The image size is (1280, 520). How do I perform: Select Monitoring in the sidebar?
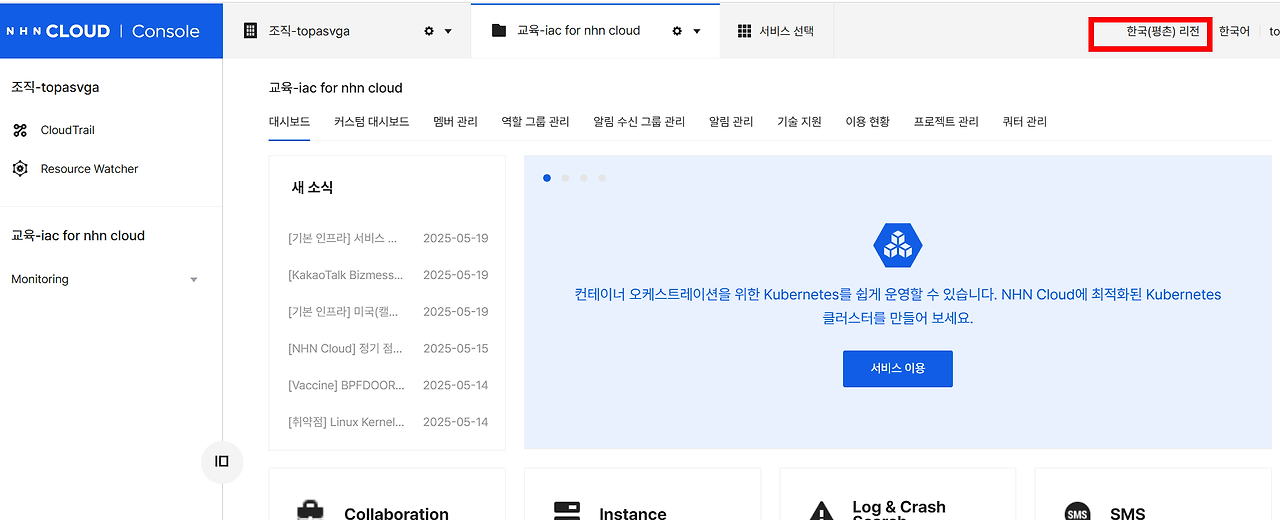tap(40, 279)
